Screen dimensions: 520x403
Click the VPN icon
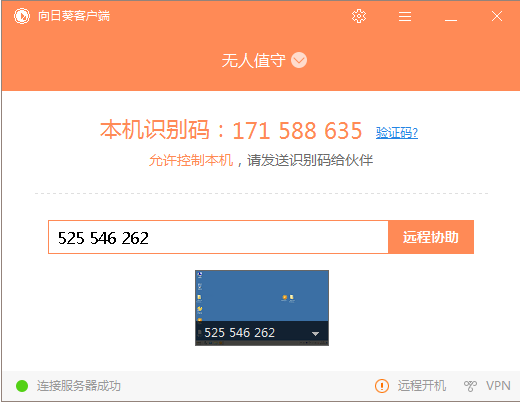(x=470, y=386)
